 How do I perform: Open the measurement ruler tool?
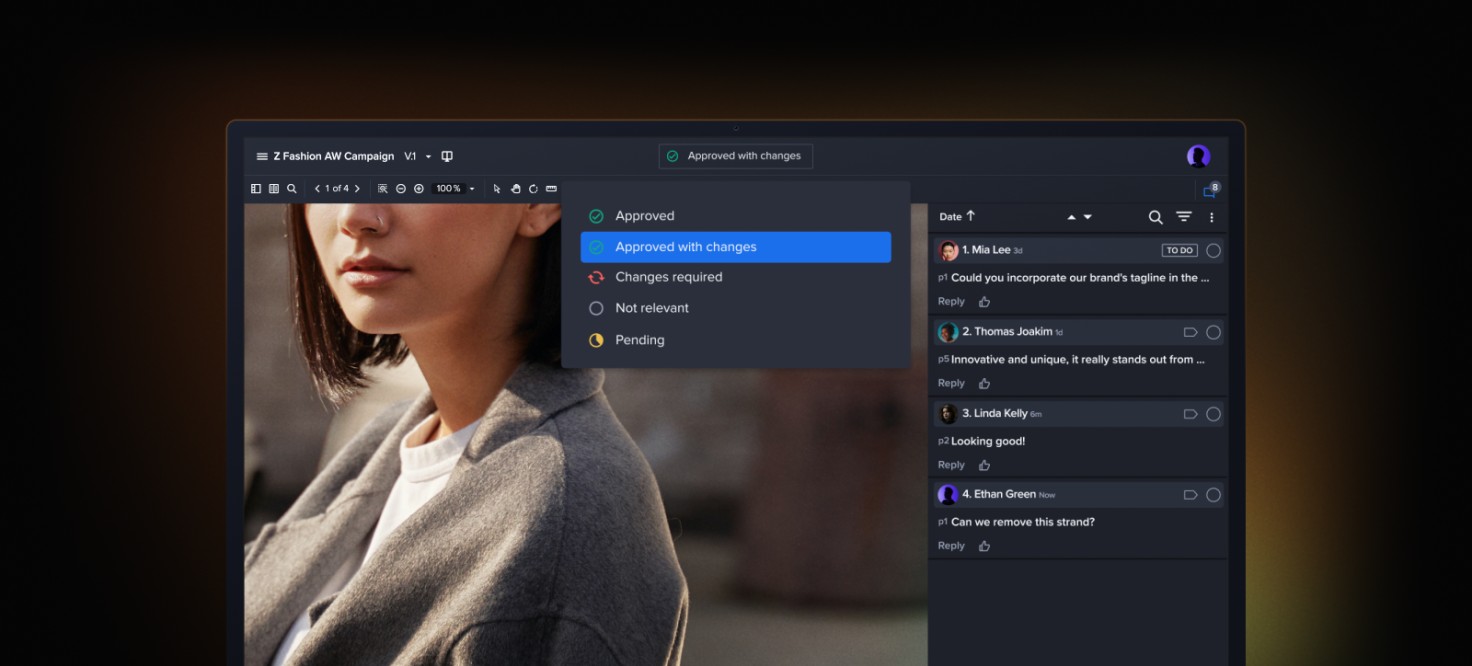point(549,188)
